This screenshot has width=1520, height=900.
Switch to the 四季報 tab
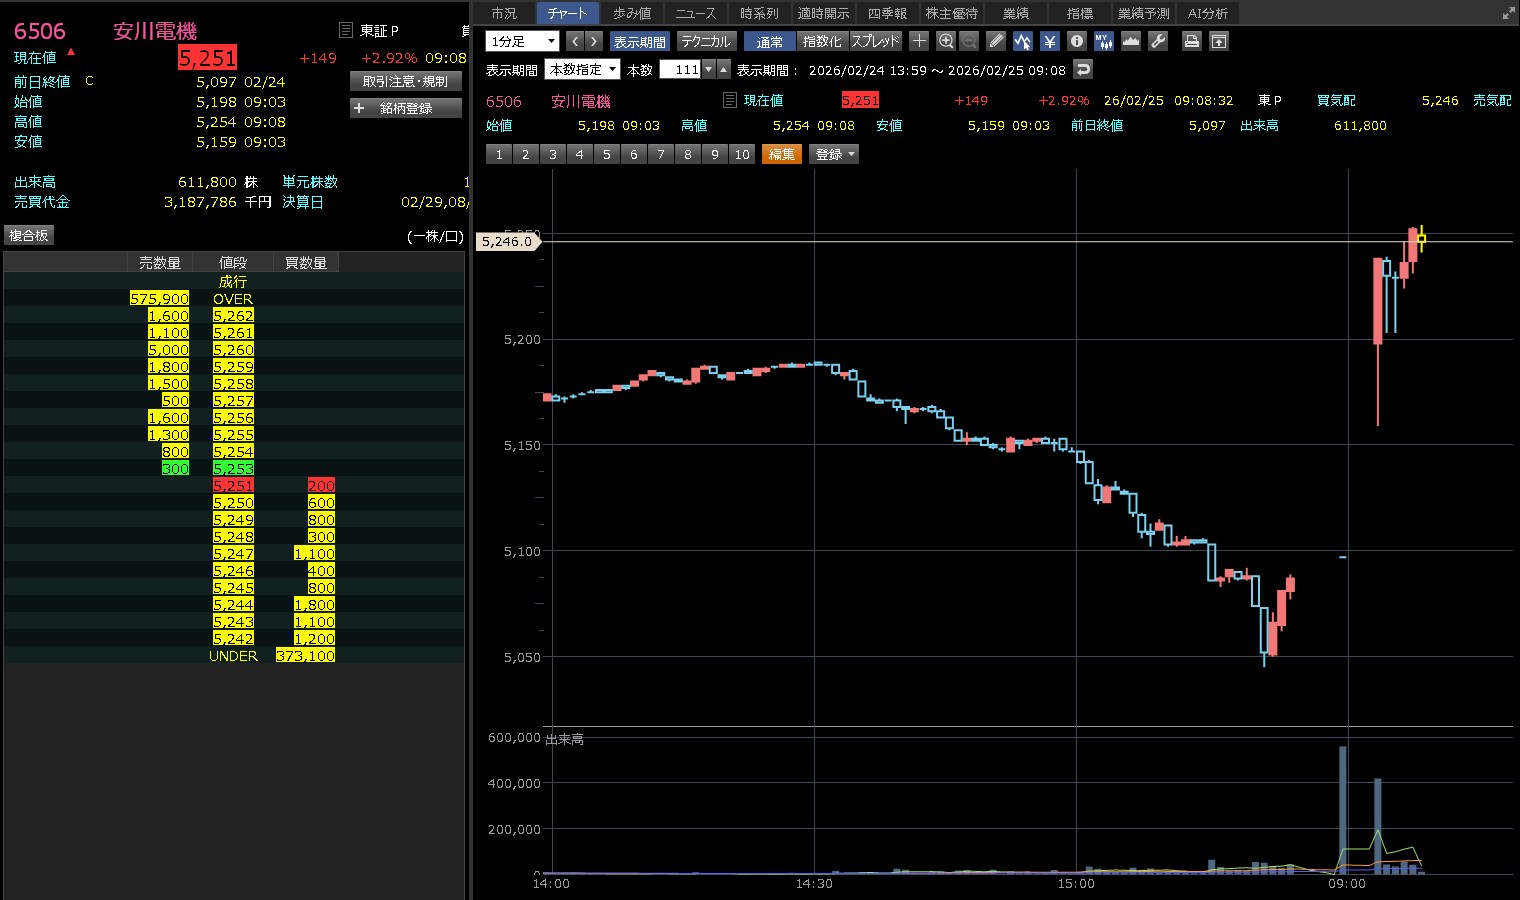click(887, 13)
